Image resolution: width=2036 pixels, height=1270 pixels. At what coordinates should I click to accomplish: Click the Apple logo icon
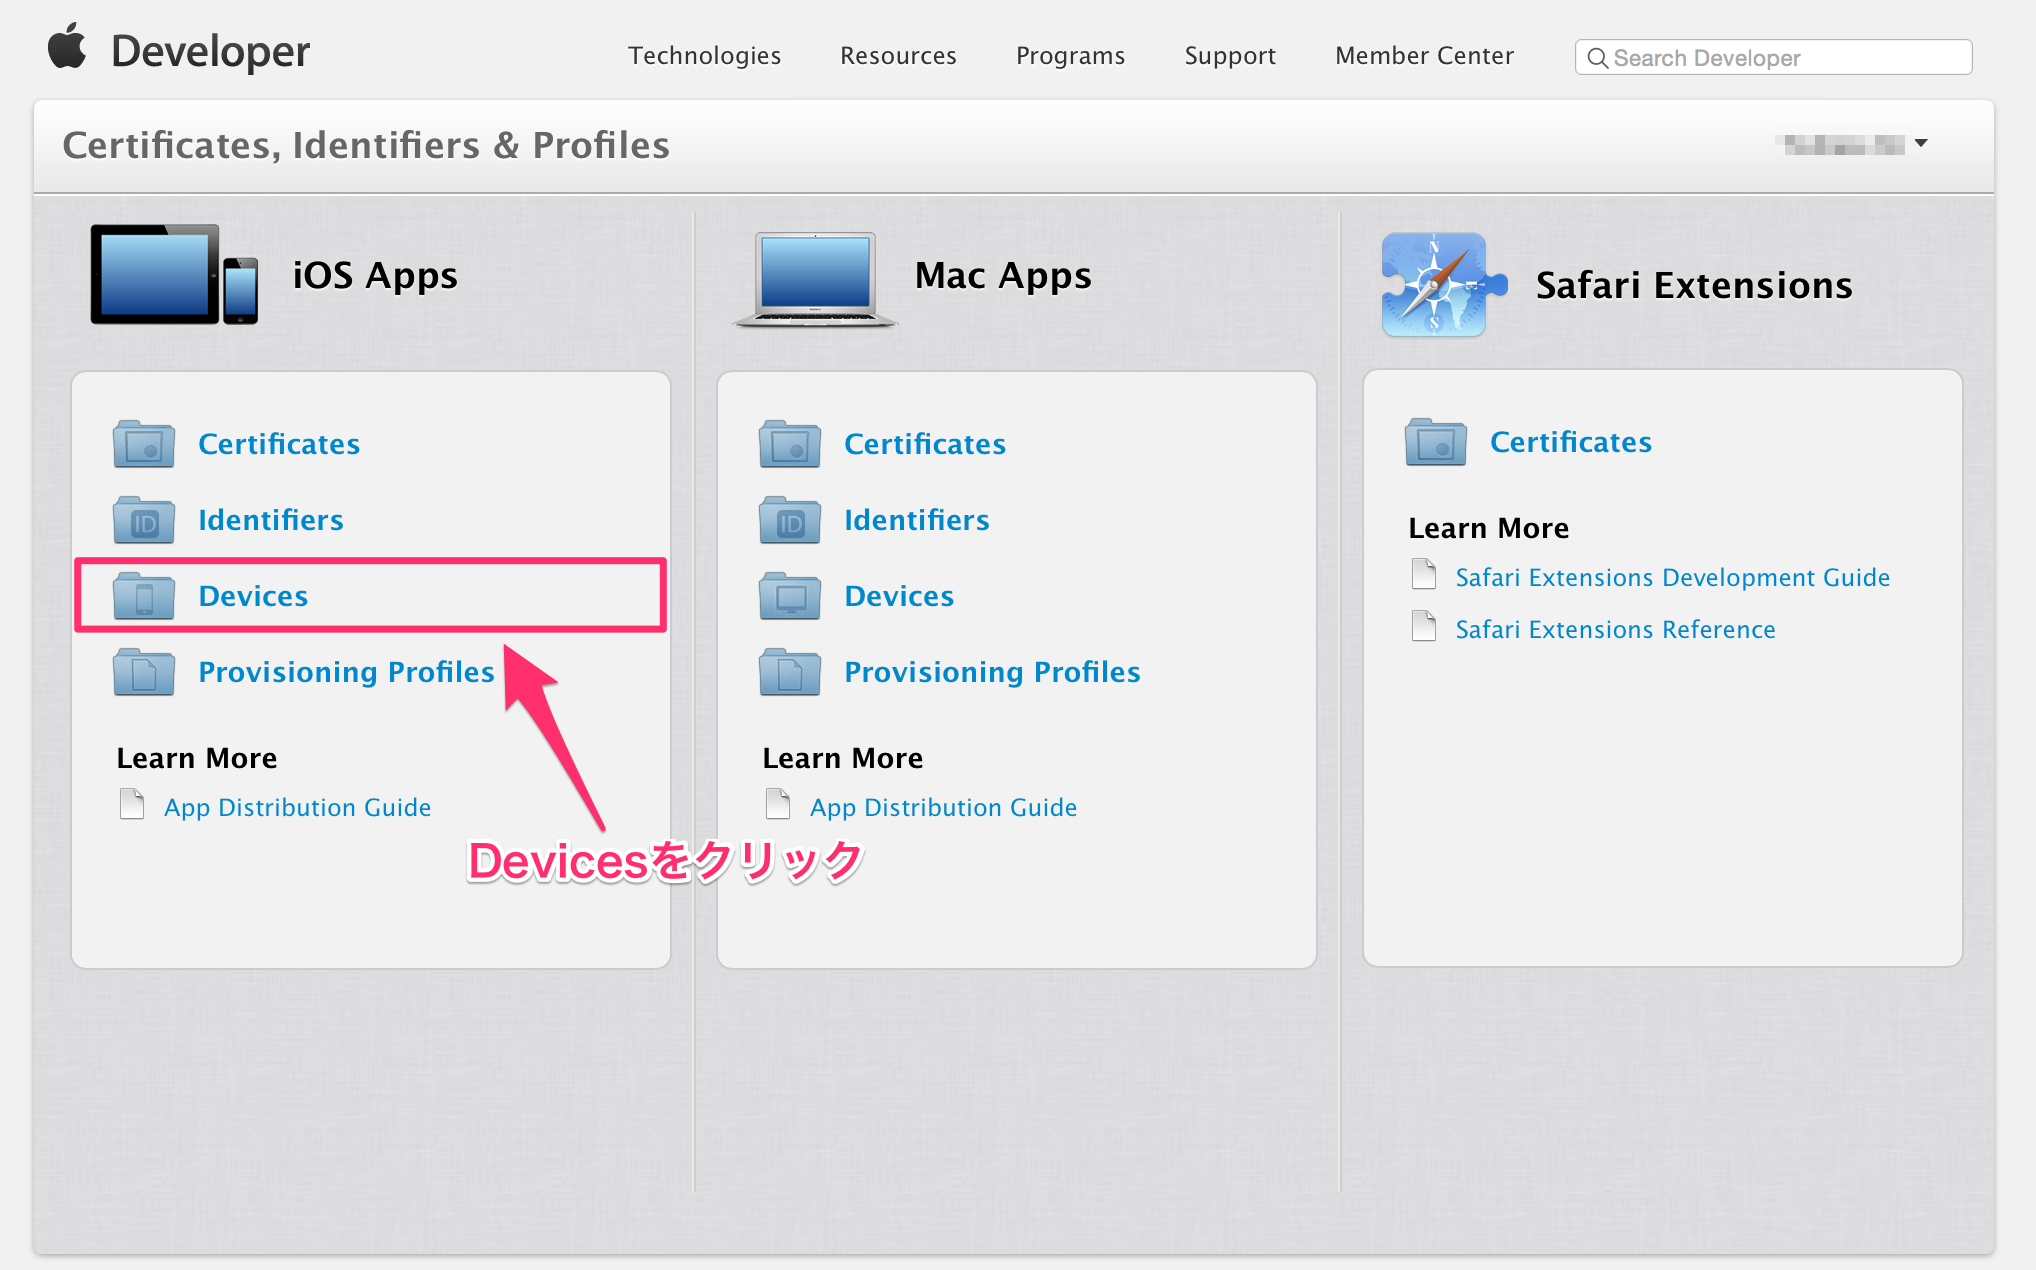coord(68,47)
